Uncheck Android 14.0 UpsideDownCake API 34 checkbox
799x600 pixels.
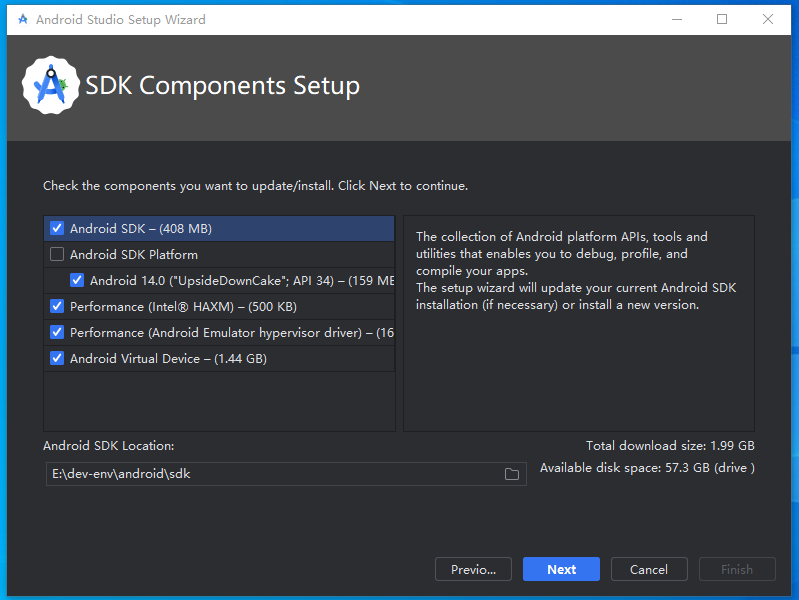pos(77,280)
